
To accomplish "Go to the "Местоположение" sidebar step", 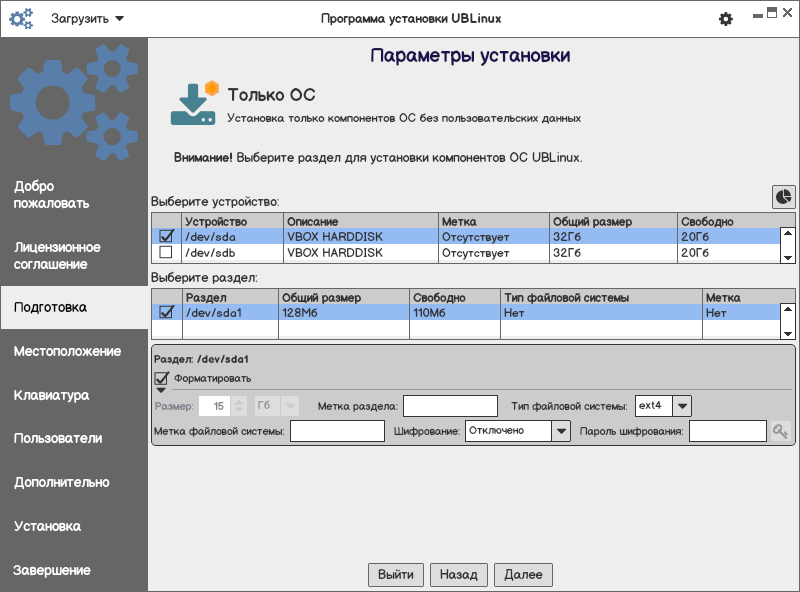I will pyautogui.click(x=67, y=352).
